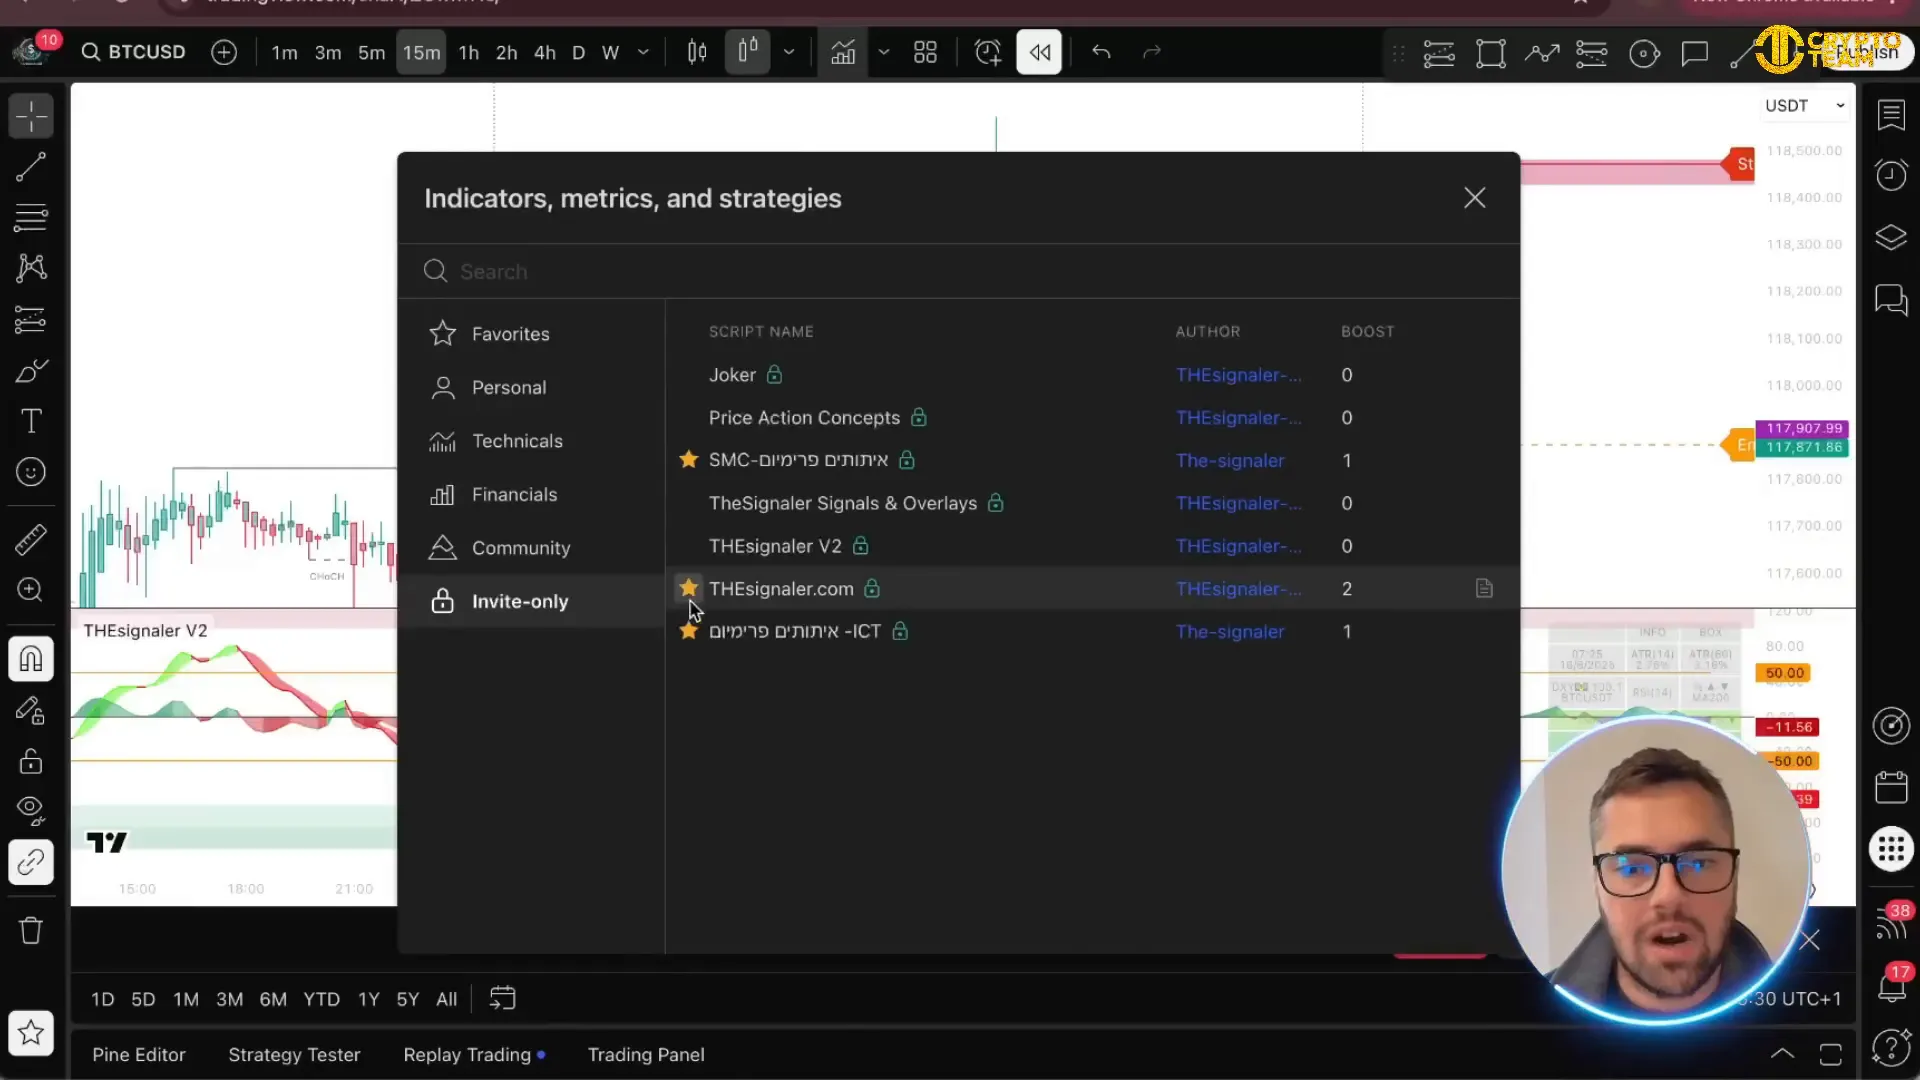Add THEsignaler V2 script
This screenshot has height=1080, width=1920.
[1092, 546]
